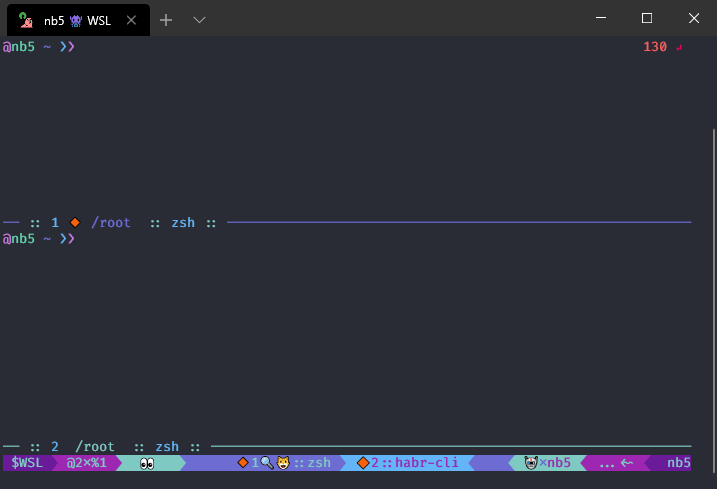Close the terminal window
This screenshot has width=717, height=489.
(694, 18)
